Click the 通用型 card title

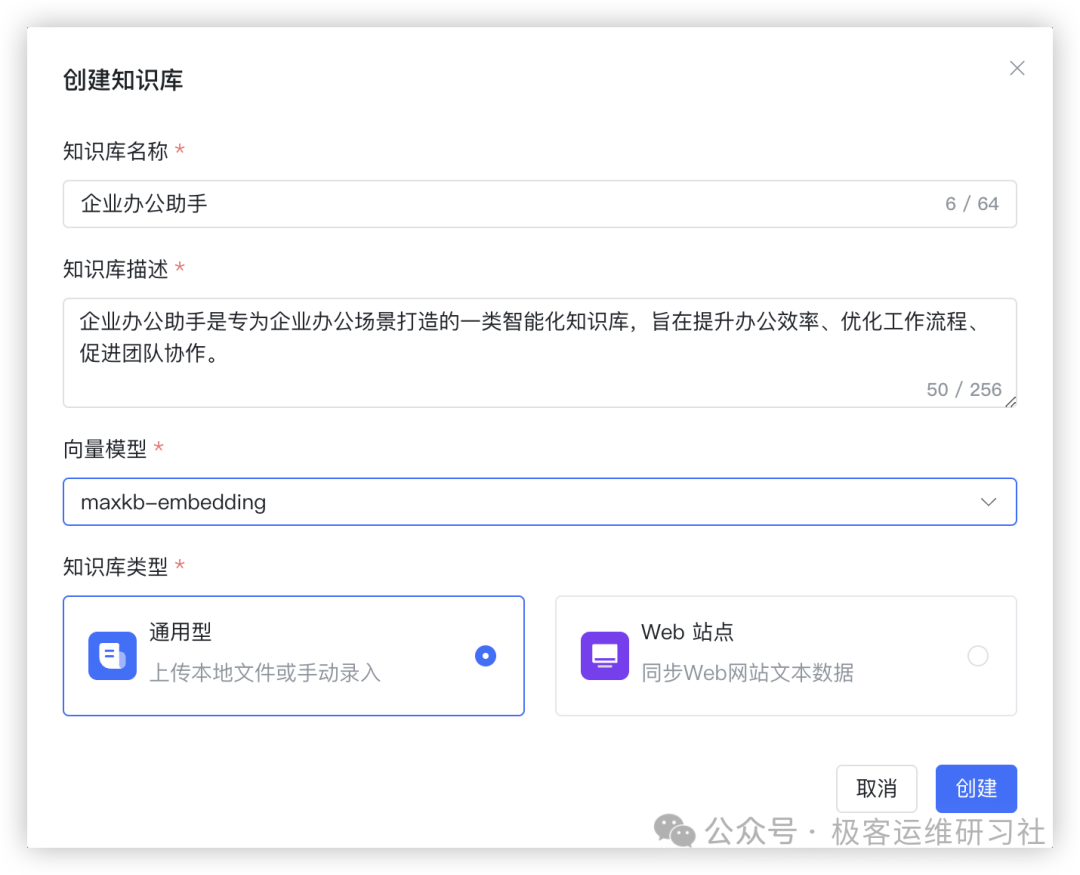click(x=180, y=632)
